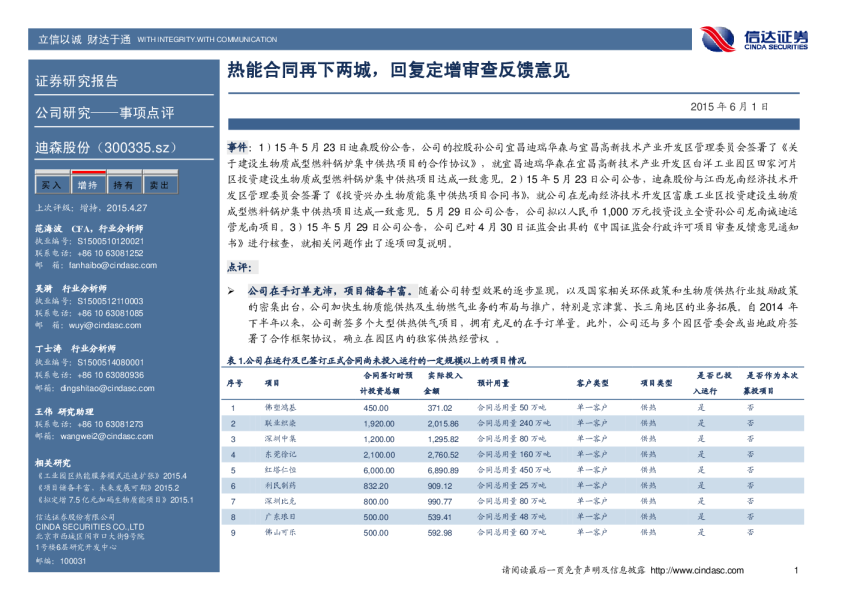Click the red indicator bar above 增持

[x=88, y=171]
